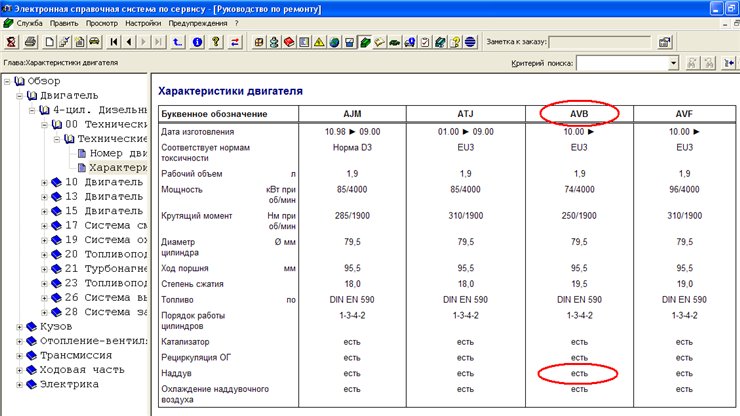Open the Править menu
The width and height of the screenshot is (740, 416).
[x=64, y=23]
